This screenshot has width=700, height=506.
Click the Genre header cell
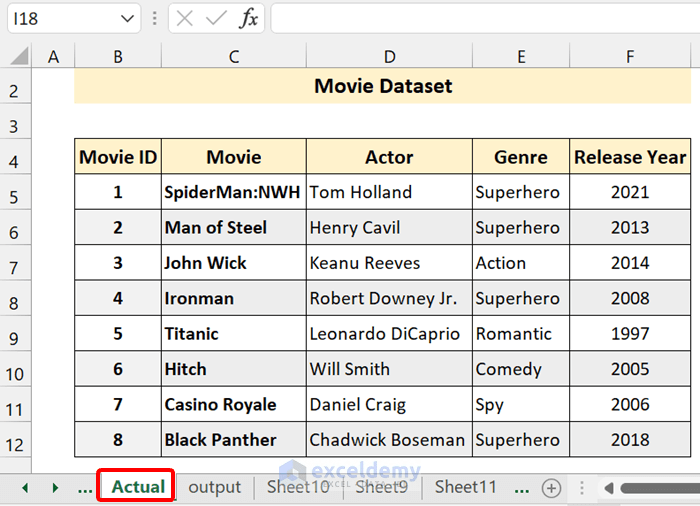click(521, 157)
